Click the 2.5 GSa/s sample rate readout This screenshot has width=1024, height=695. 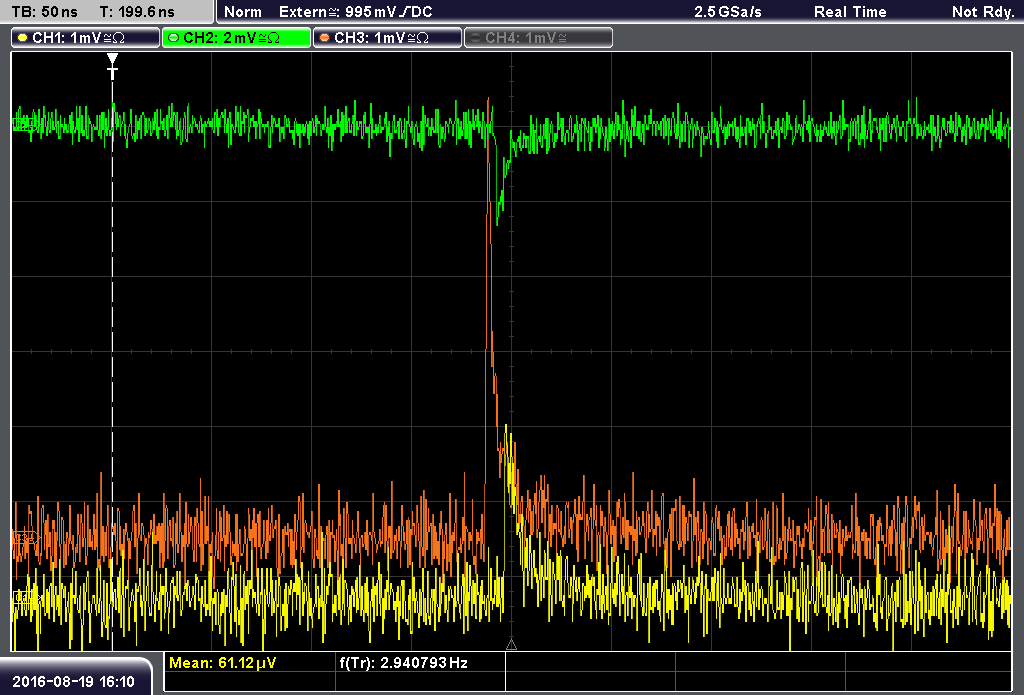coord(728,12)
